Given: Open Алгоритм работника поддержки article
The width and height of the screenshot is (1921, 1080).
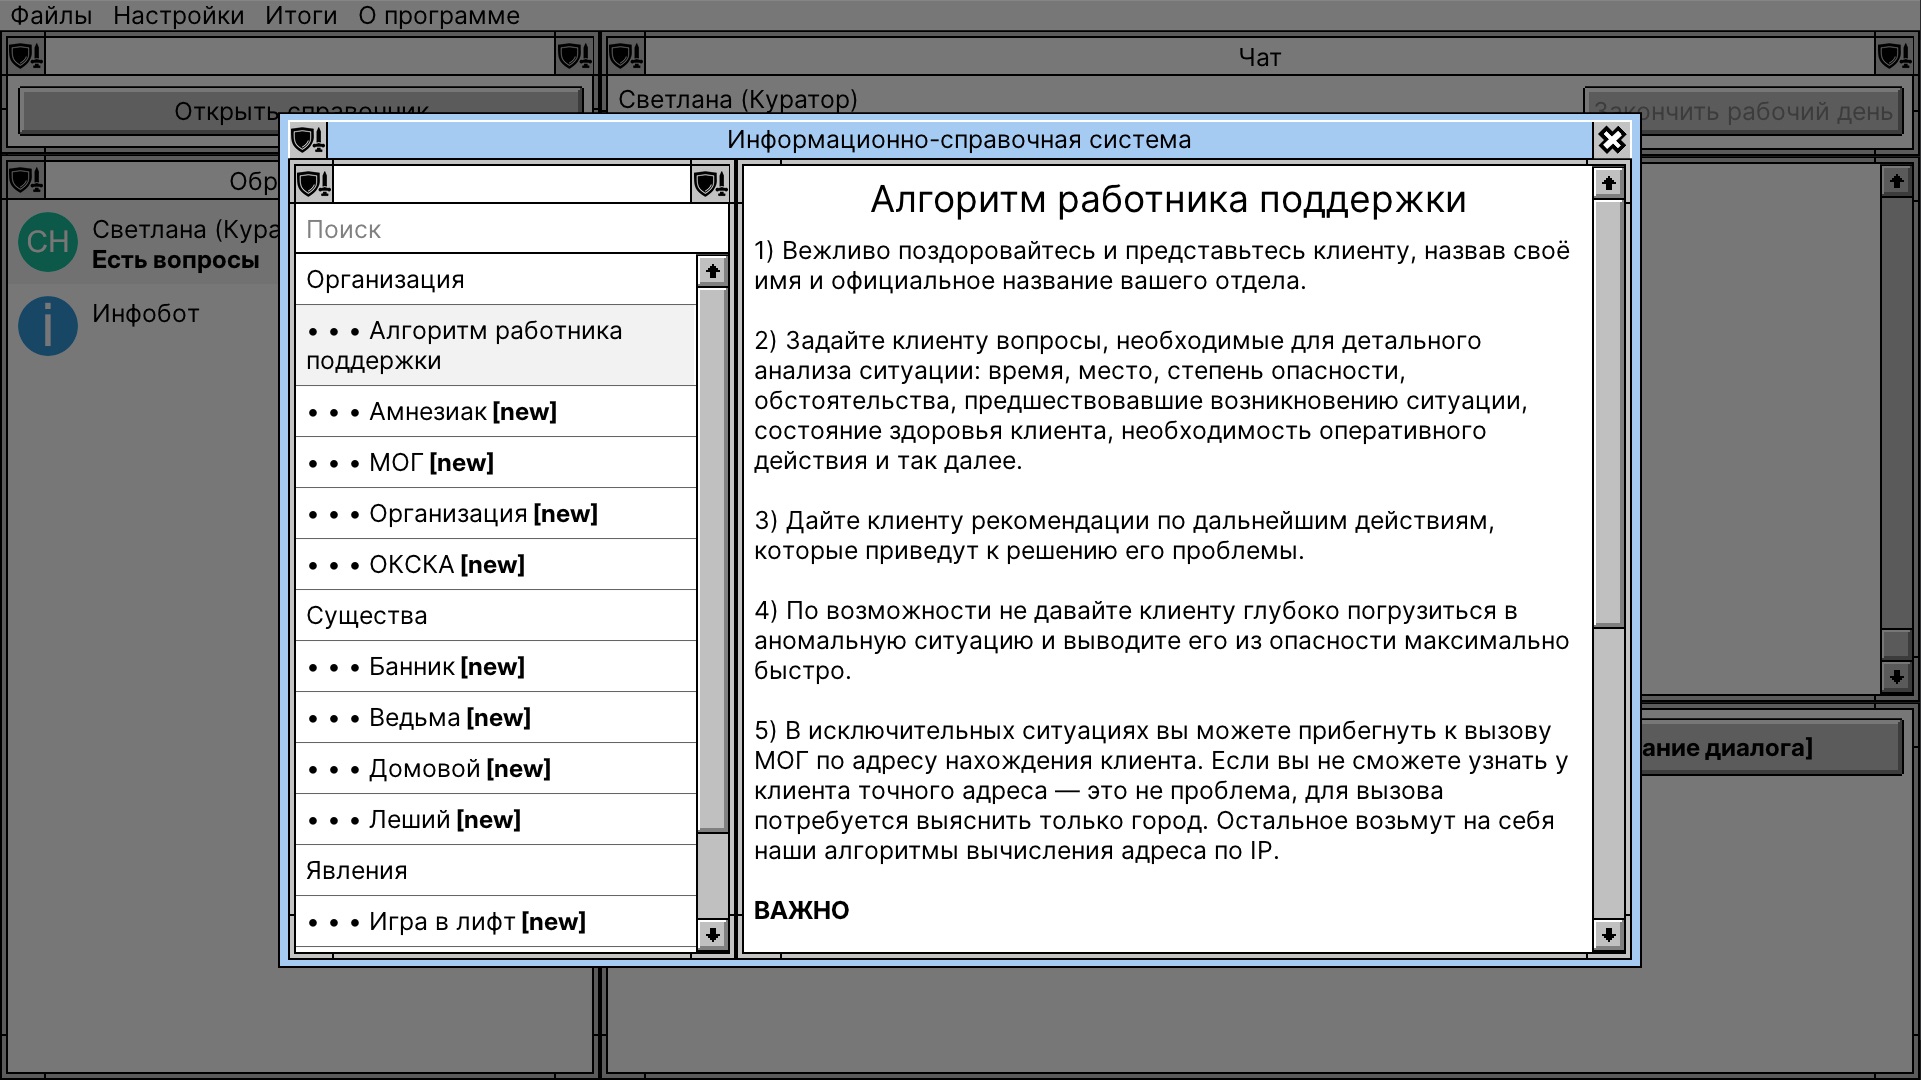Looking at the screenshot, I should (x=496, y=345).
